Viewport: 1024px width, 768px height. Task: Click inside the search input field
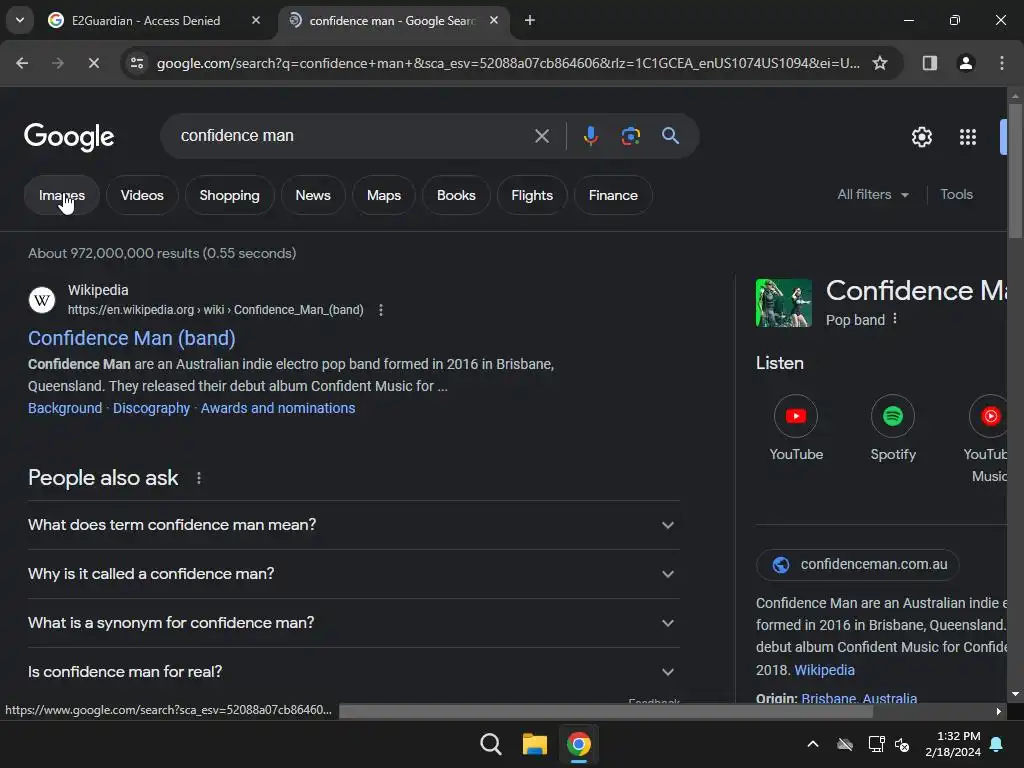[353, 136]
